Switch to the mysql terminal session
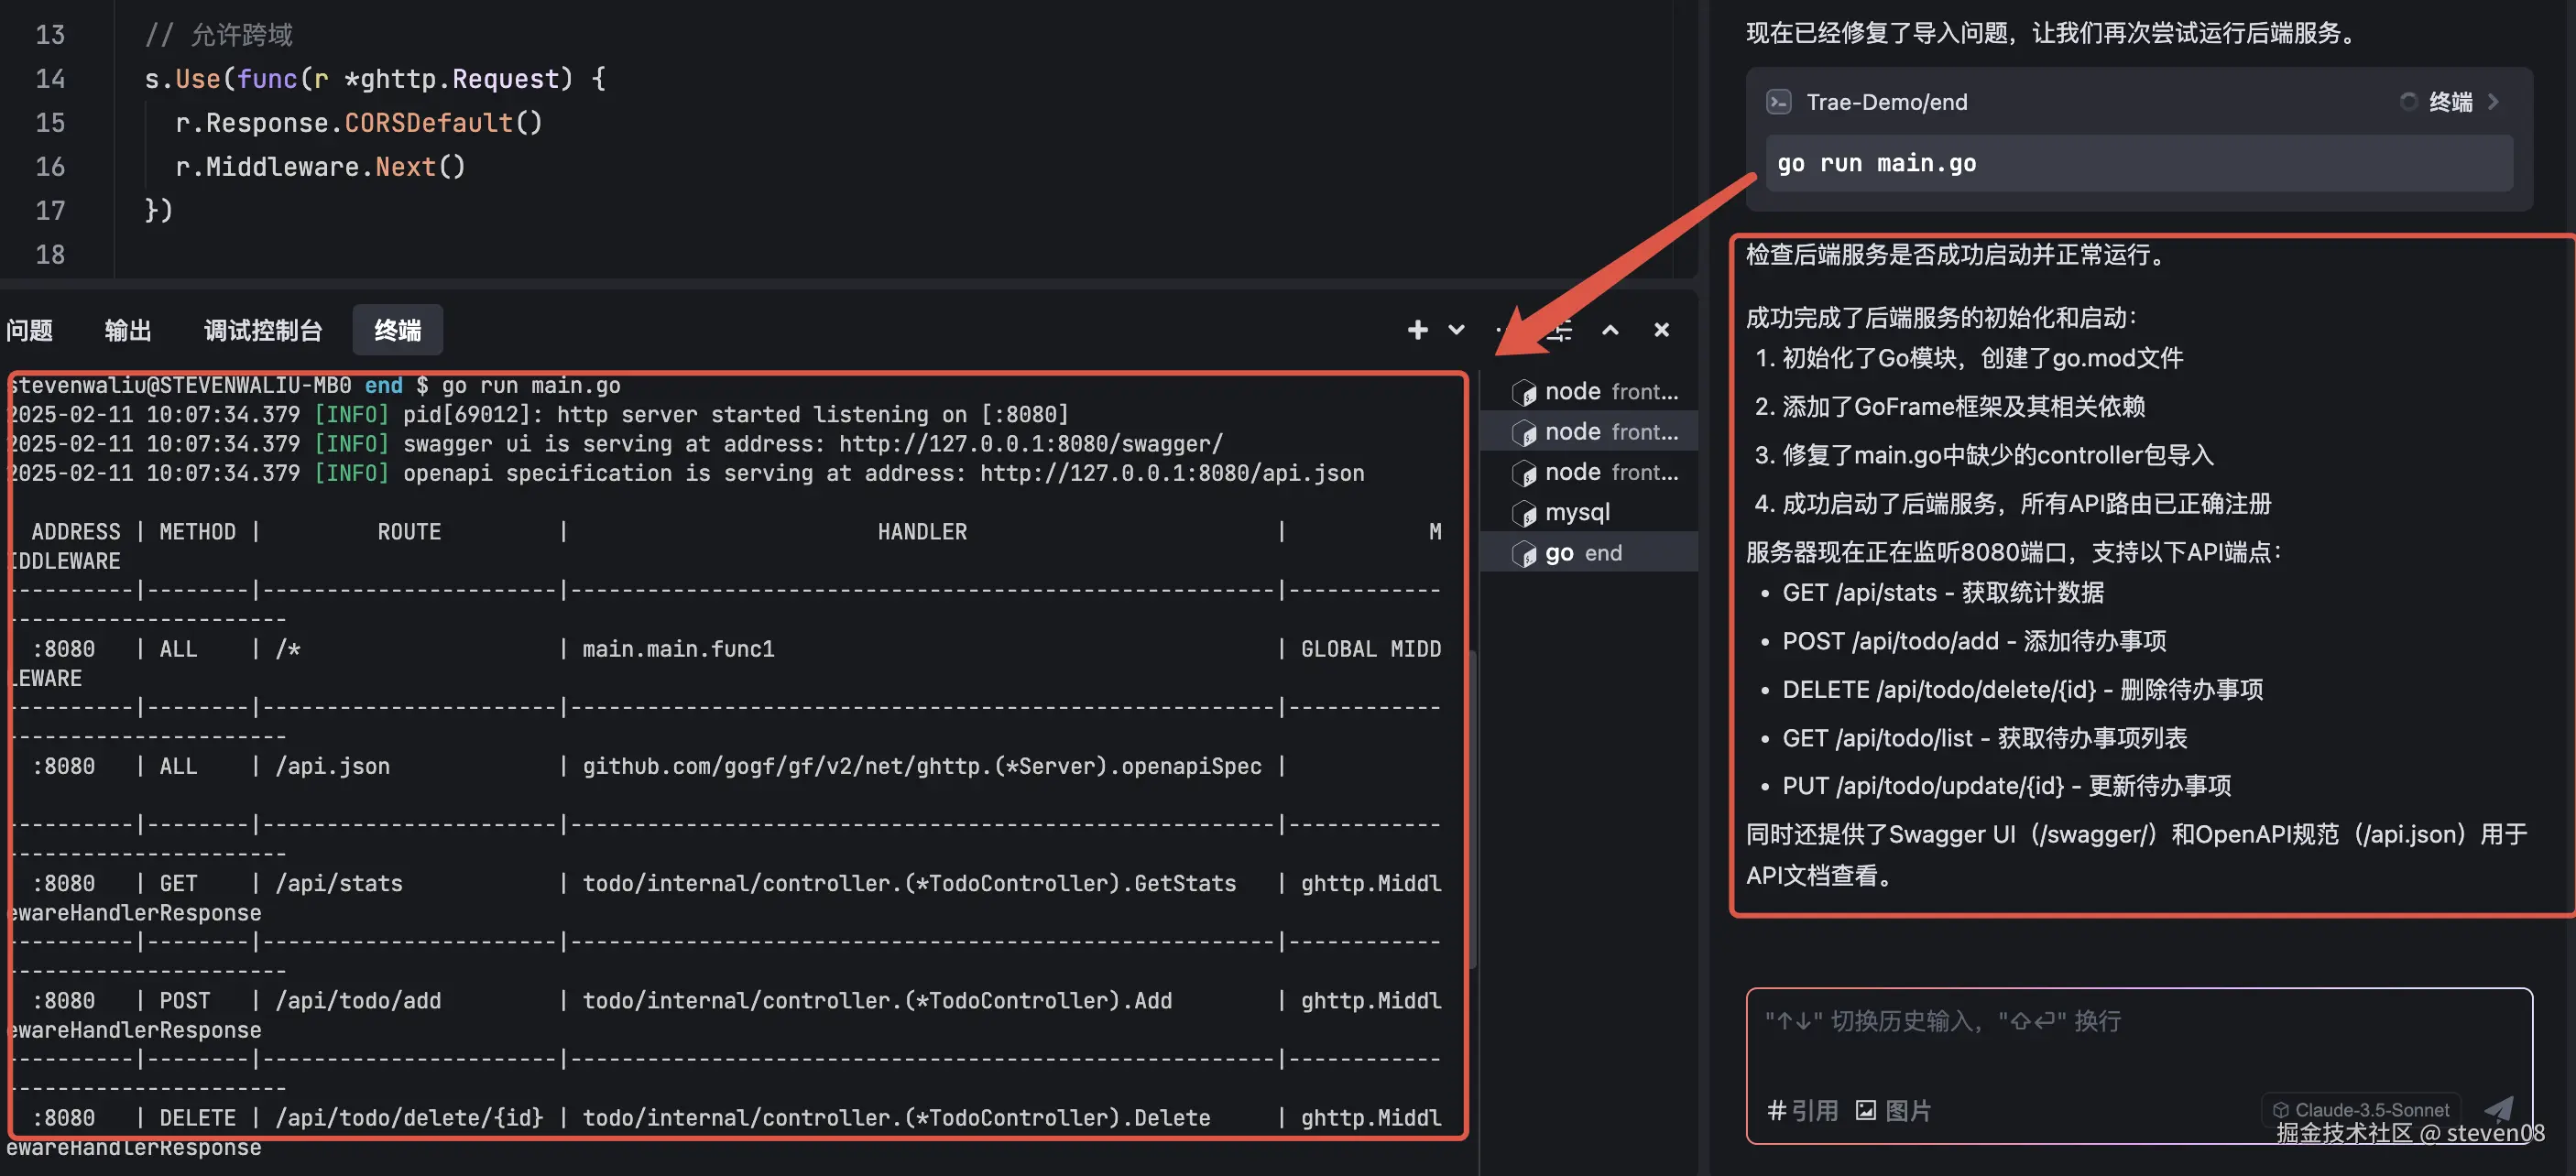This screenshot has width=2576, height=1176. pos(1577,513)
